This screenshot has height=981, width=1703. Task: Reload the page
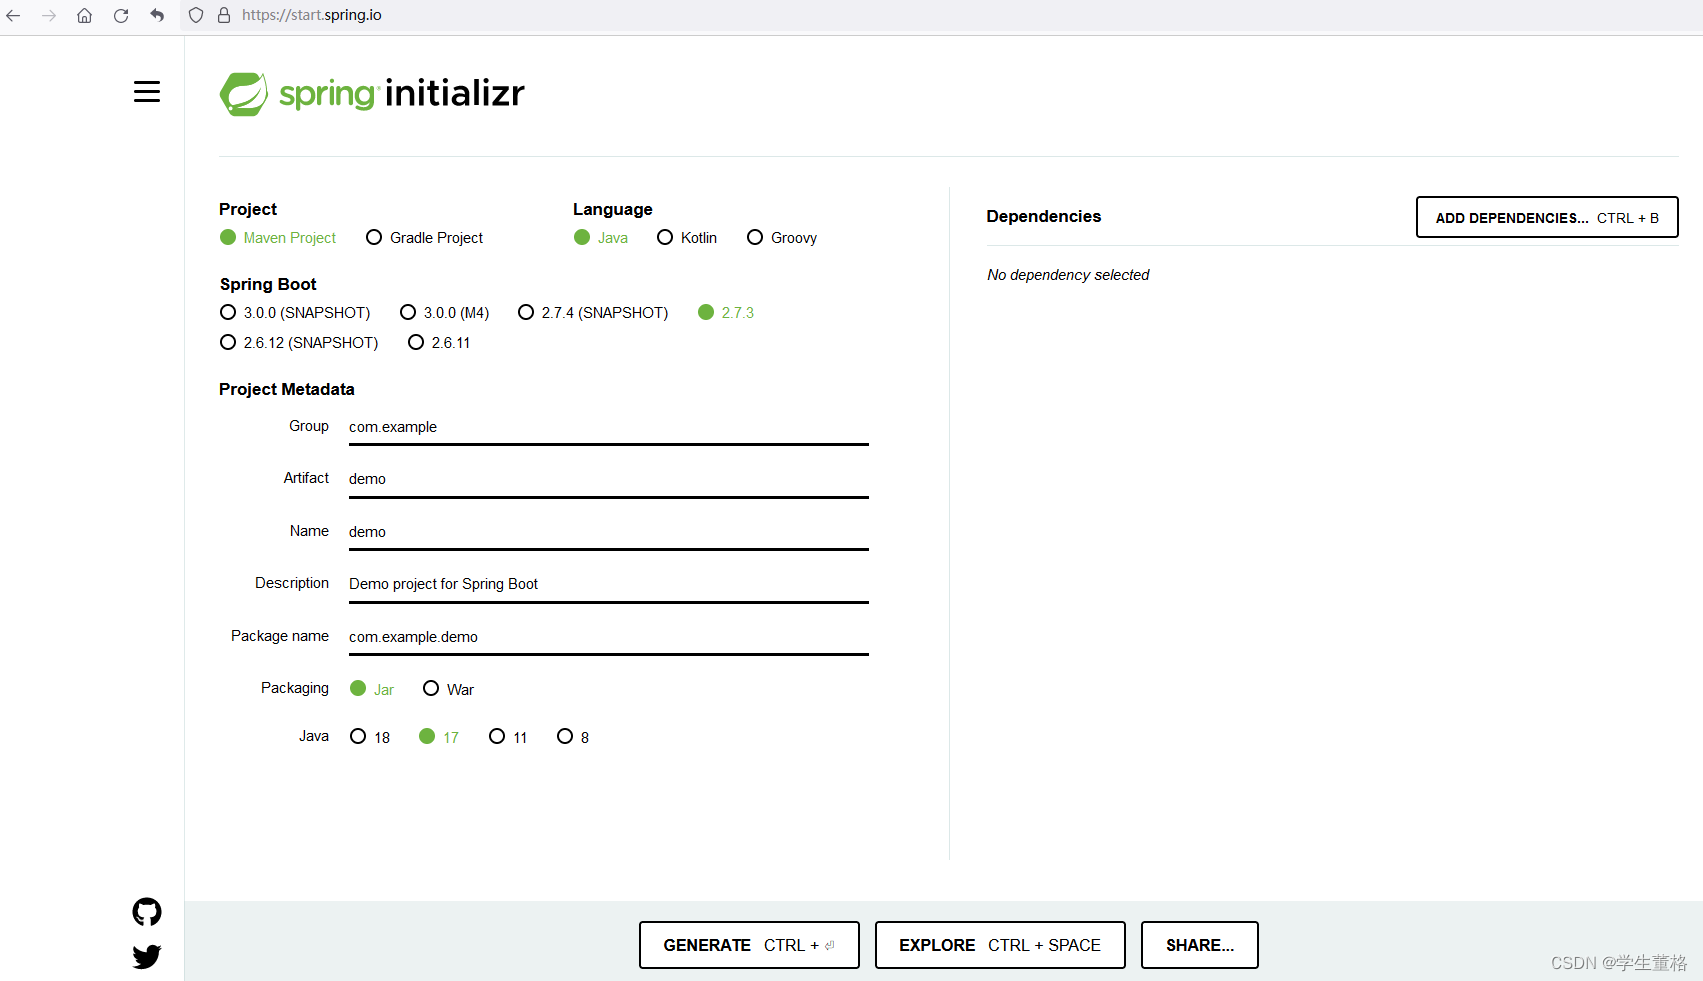click(x=121, y=15)
